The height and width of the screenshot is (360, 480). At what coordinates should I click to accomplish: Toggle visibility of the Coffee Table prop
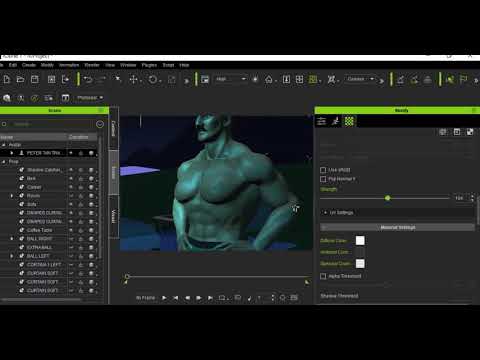coord(71,230)
